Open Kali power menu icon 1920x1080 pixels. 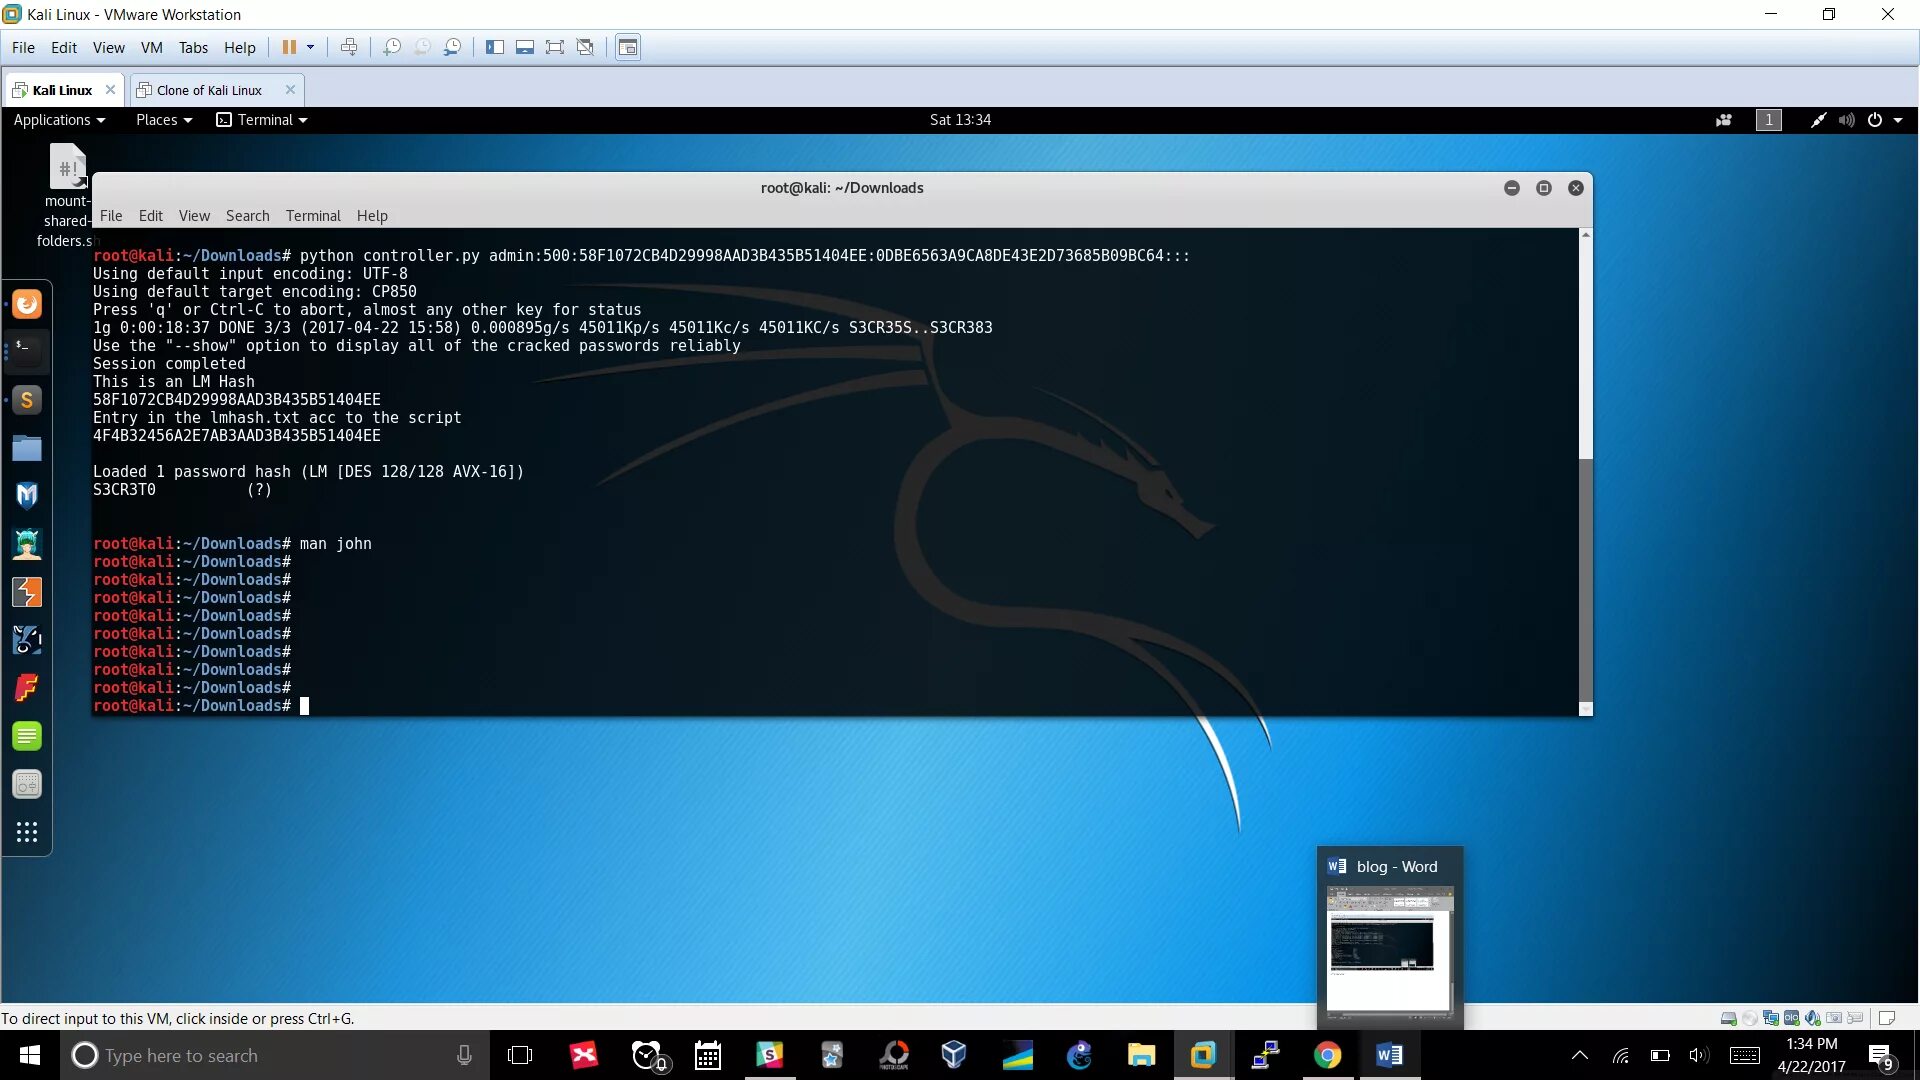[1874, 120]
